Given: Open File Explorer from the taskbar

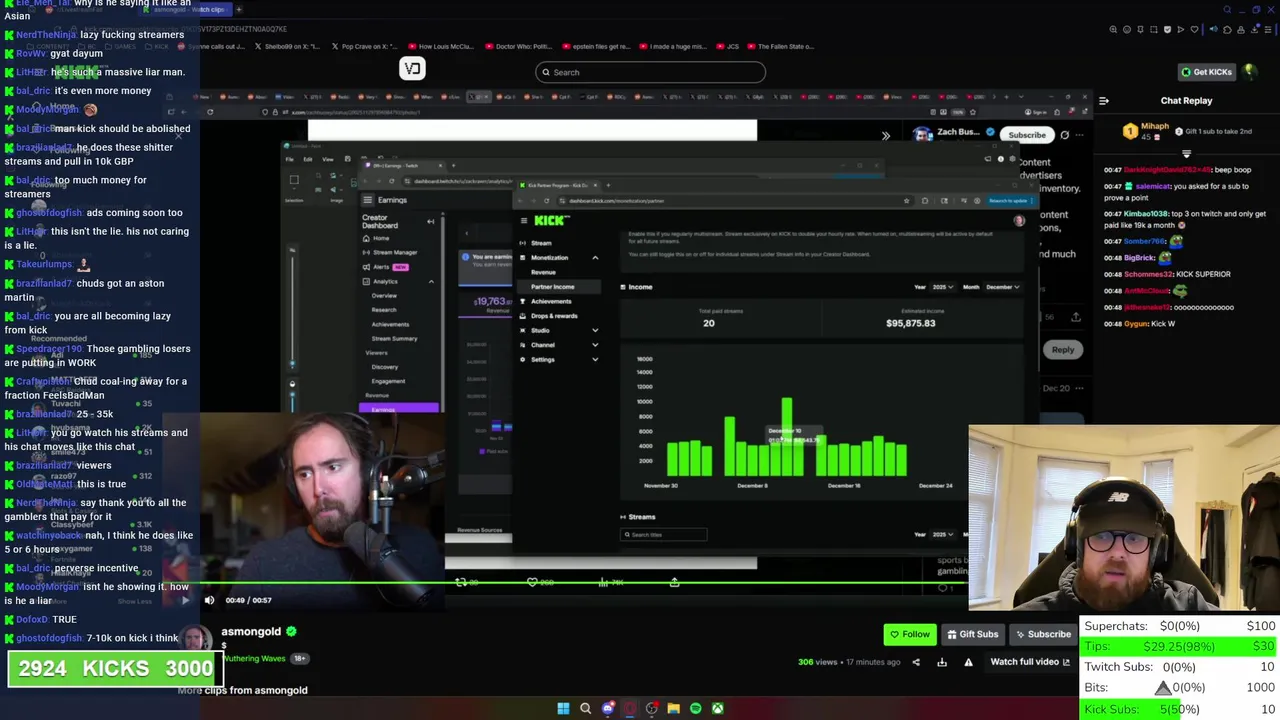Looking at the screenshot, I should pos(674,708).
